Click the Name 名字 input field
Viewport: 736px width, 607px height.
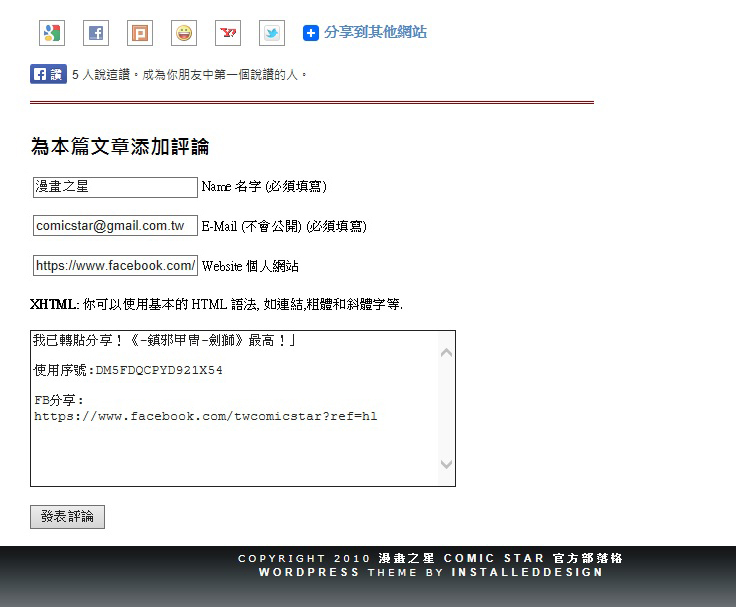pos(115,187)
